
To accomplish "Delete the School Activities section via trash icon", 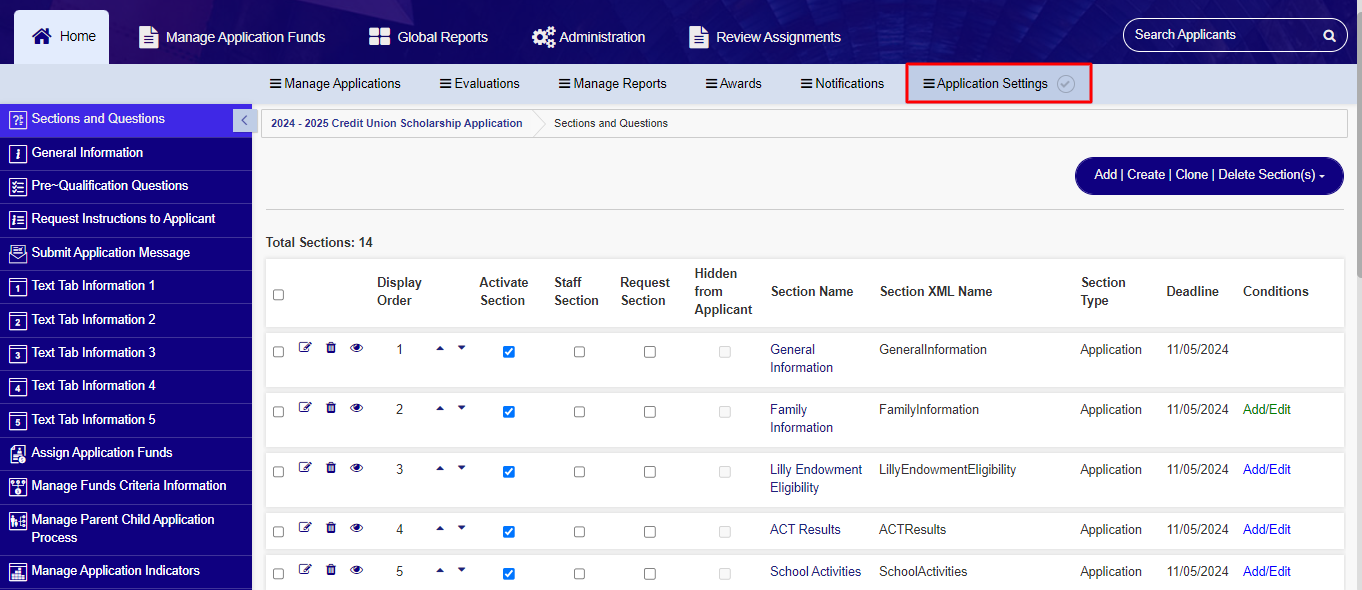I will [331, 570].
